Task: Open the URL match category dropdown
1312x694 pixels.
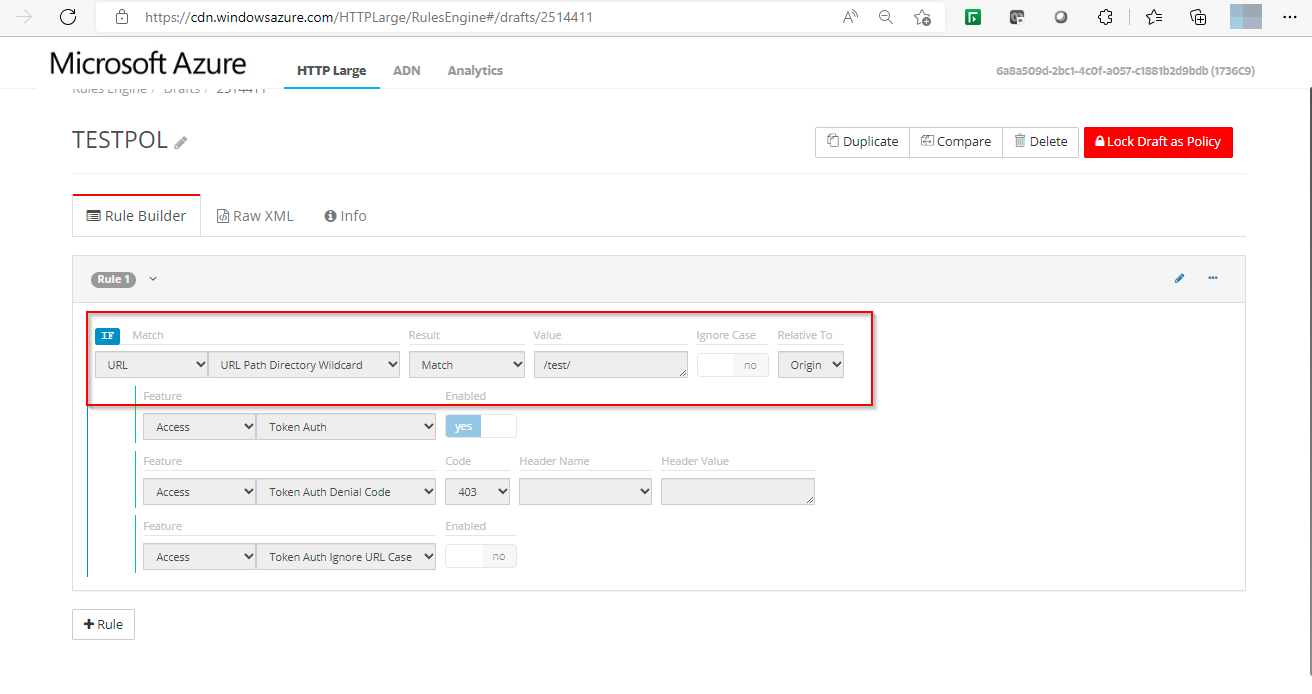Action: click(x=150, y=365)
